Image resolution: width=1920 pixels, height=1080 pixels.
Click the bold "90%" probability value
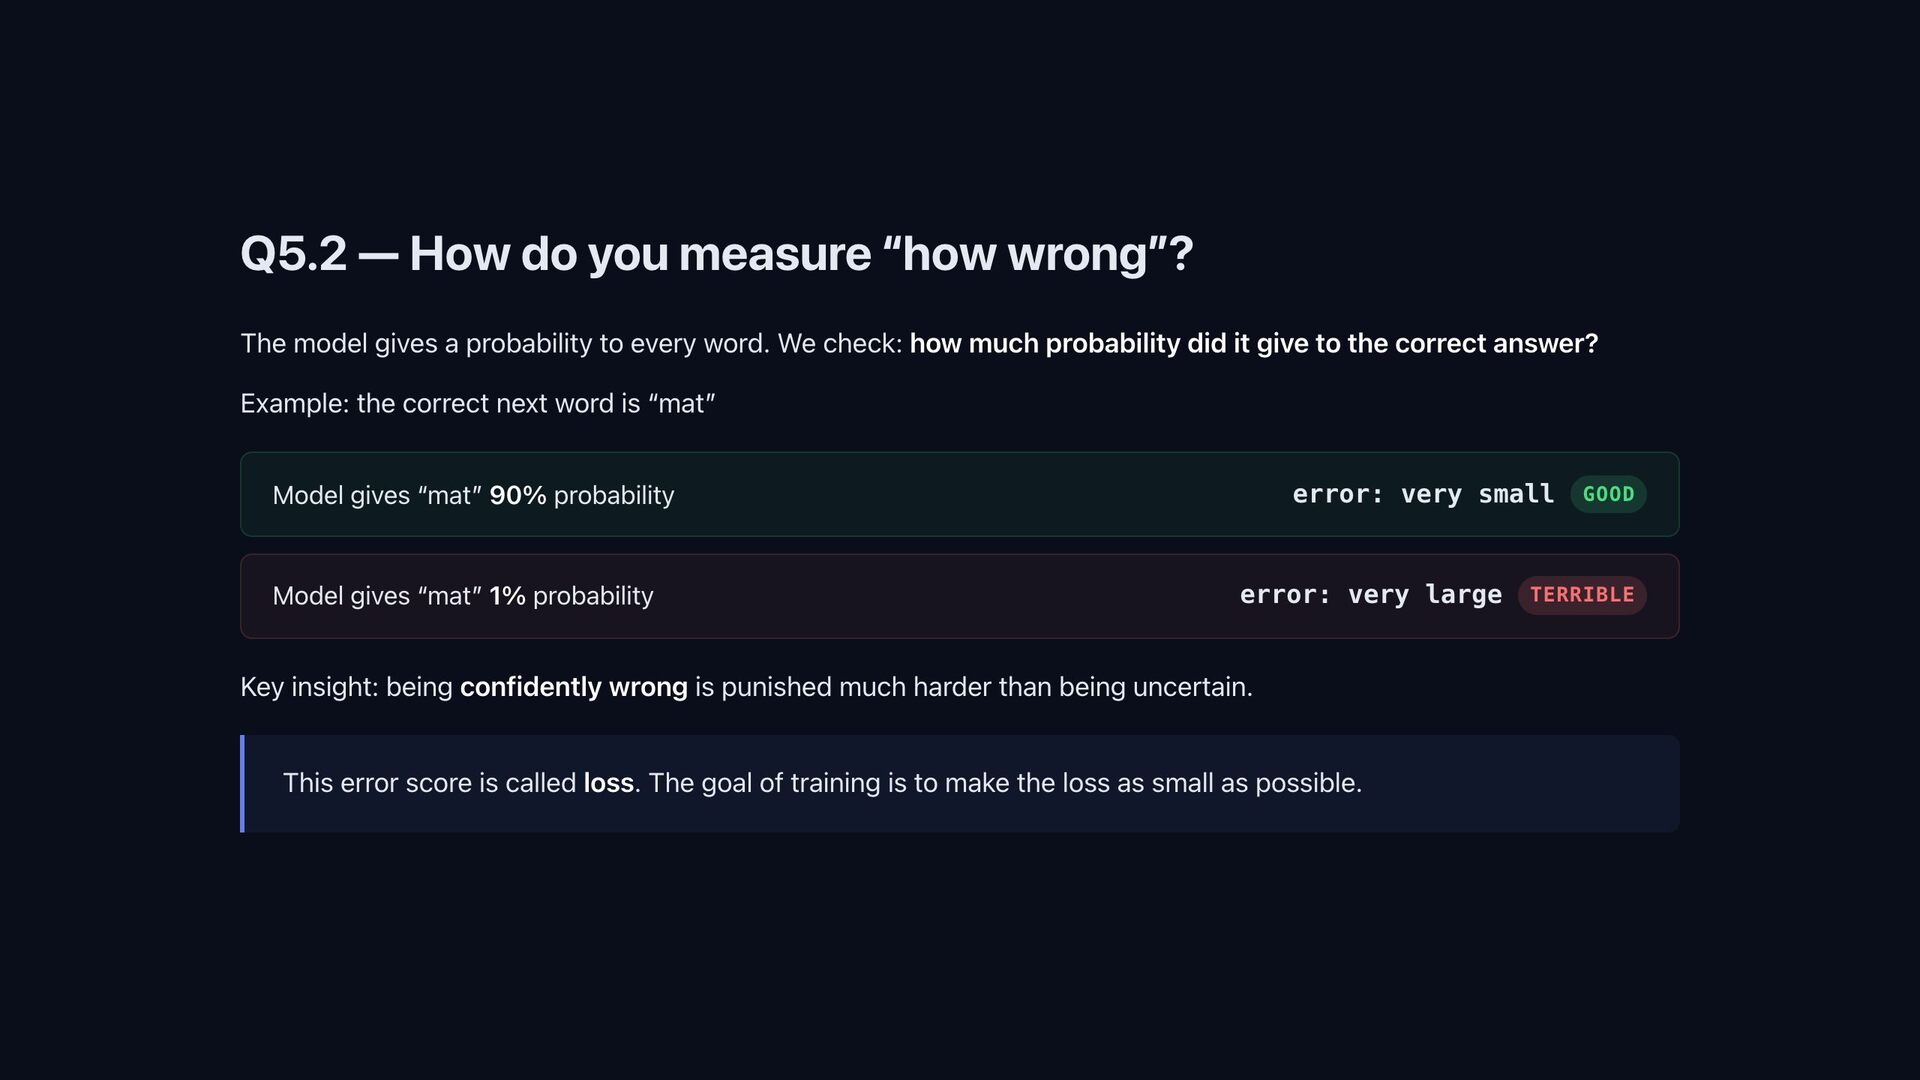[517, 495]
